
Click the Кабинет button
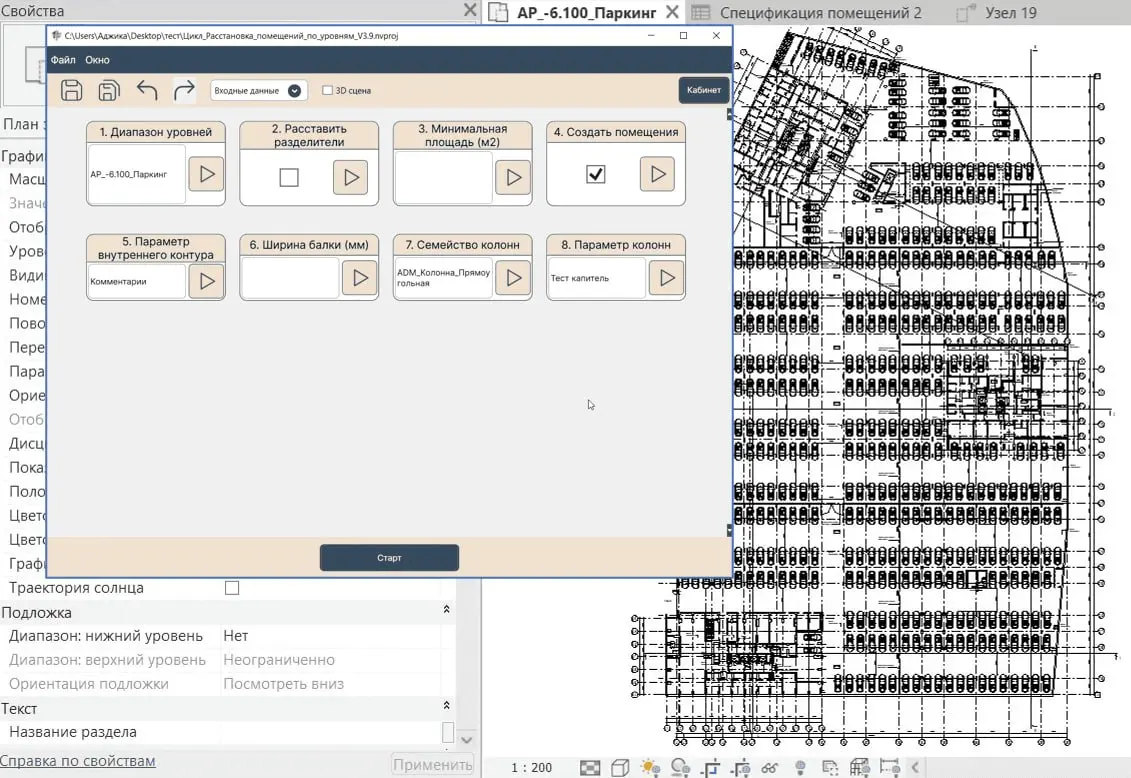(703, 90)
